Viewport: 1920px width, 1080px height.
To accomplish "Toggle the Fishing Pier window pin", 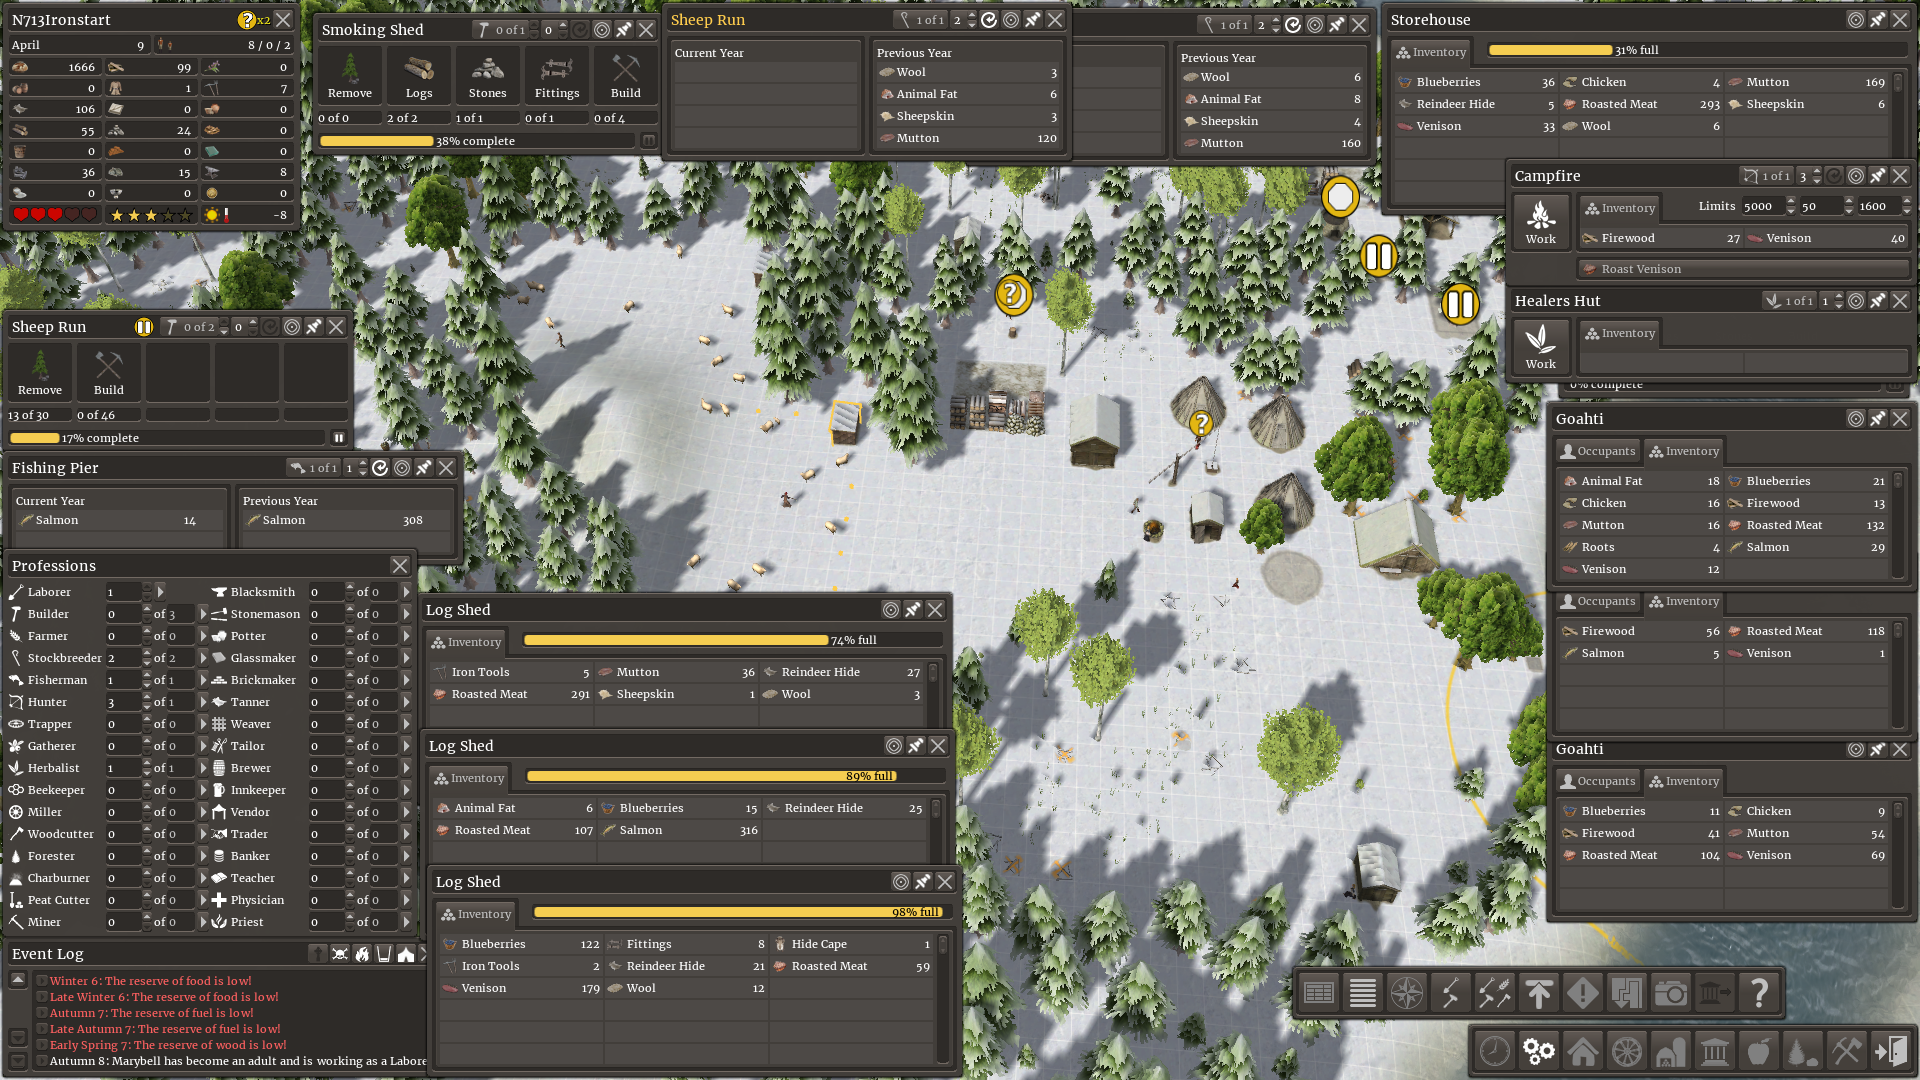I will [x=424, y=468].
